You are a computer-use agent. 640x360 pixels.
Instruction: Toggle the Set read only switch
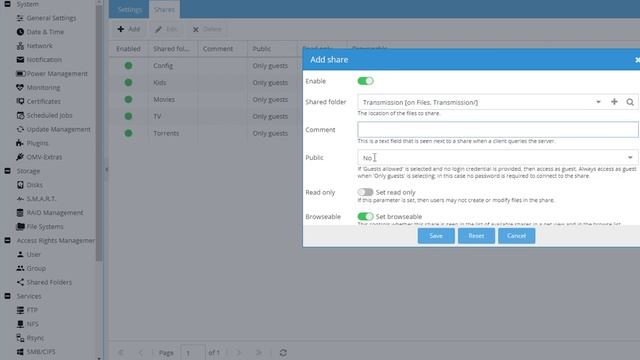[x=365, y=192]
